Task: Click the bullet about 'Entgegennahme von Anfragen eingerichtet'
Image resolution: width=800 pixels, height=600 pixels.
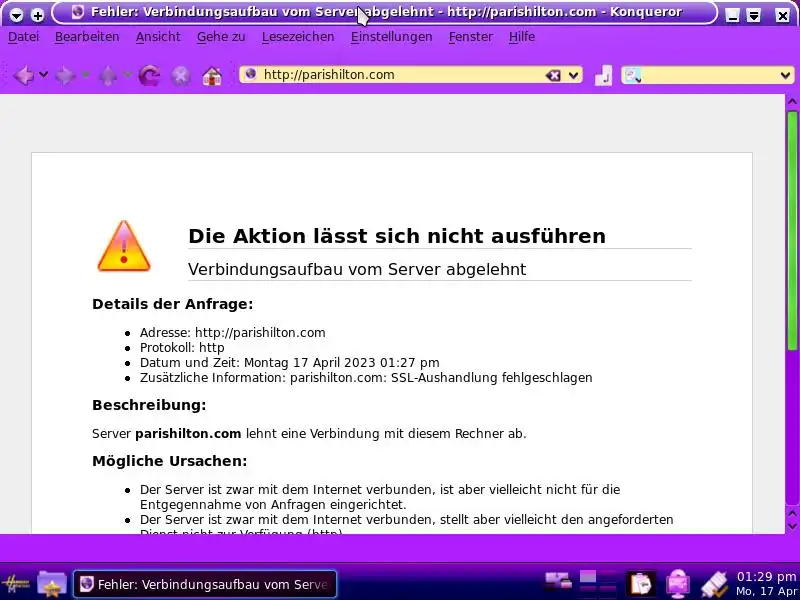Action: pos(380,497)
